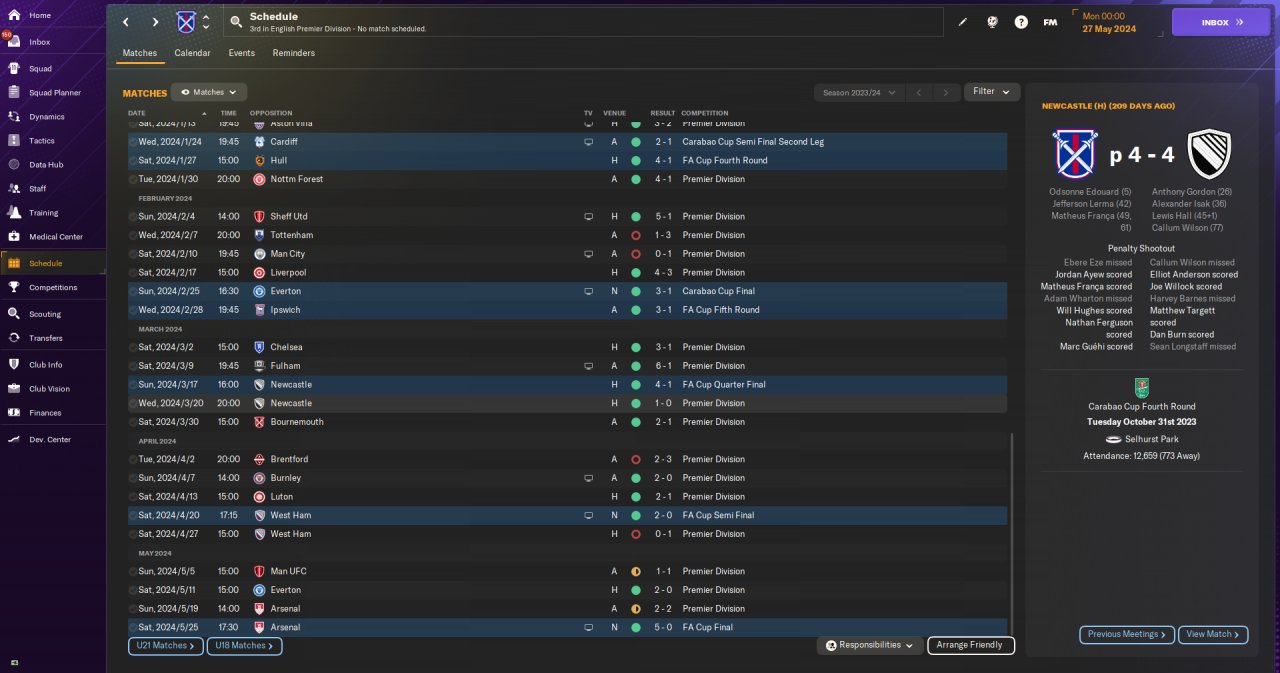Select the Everton Carabao Cup Final row
Viewport: 1280px width, 673px height.
pyautogui.click(x=567, y=291)
